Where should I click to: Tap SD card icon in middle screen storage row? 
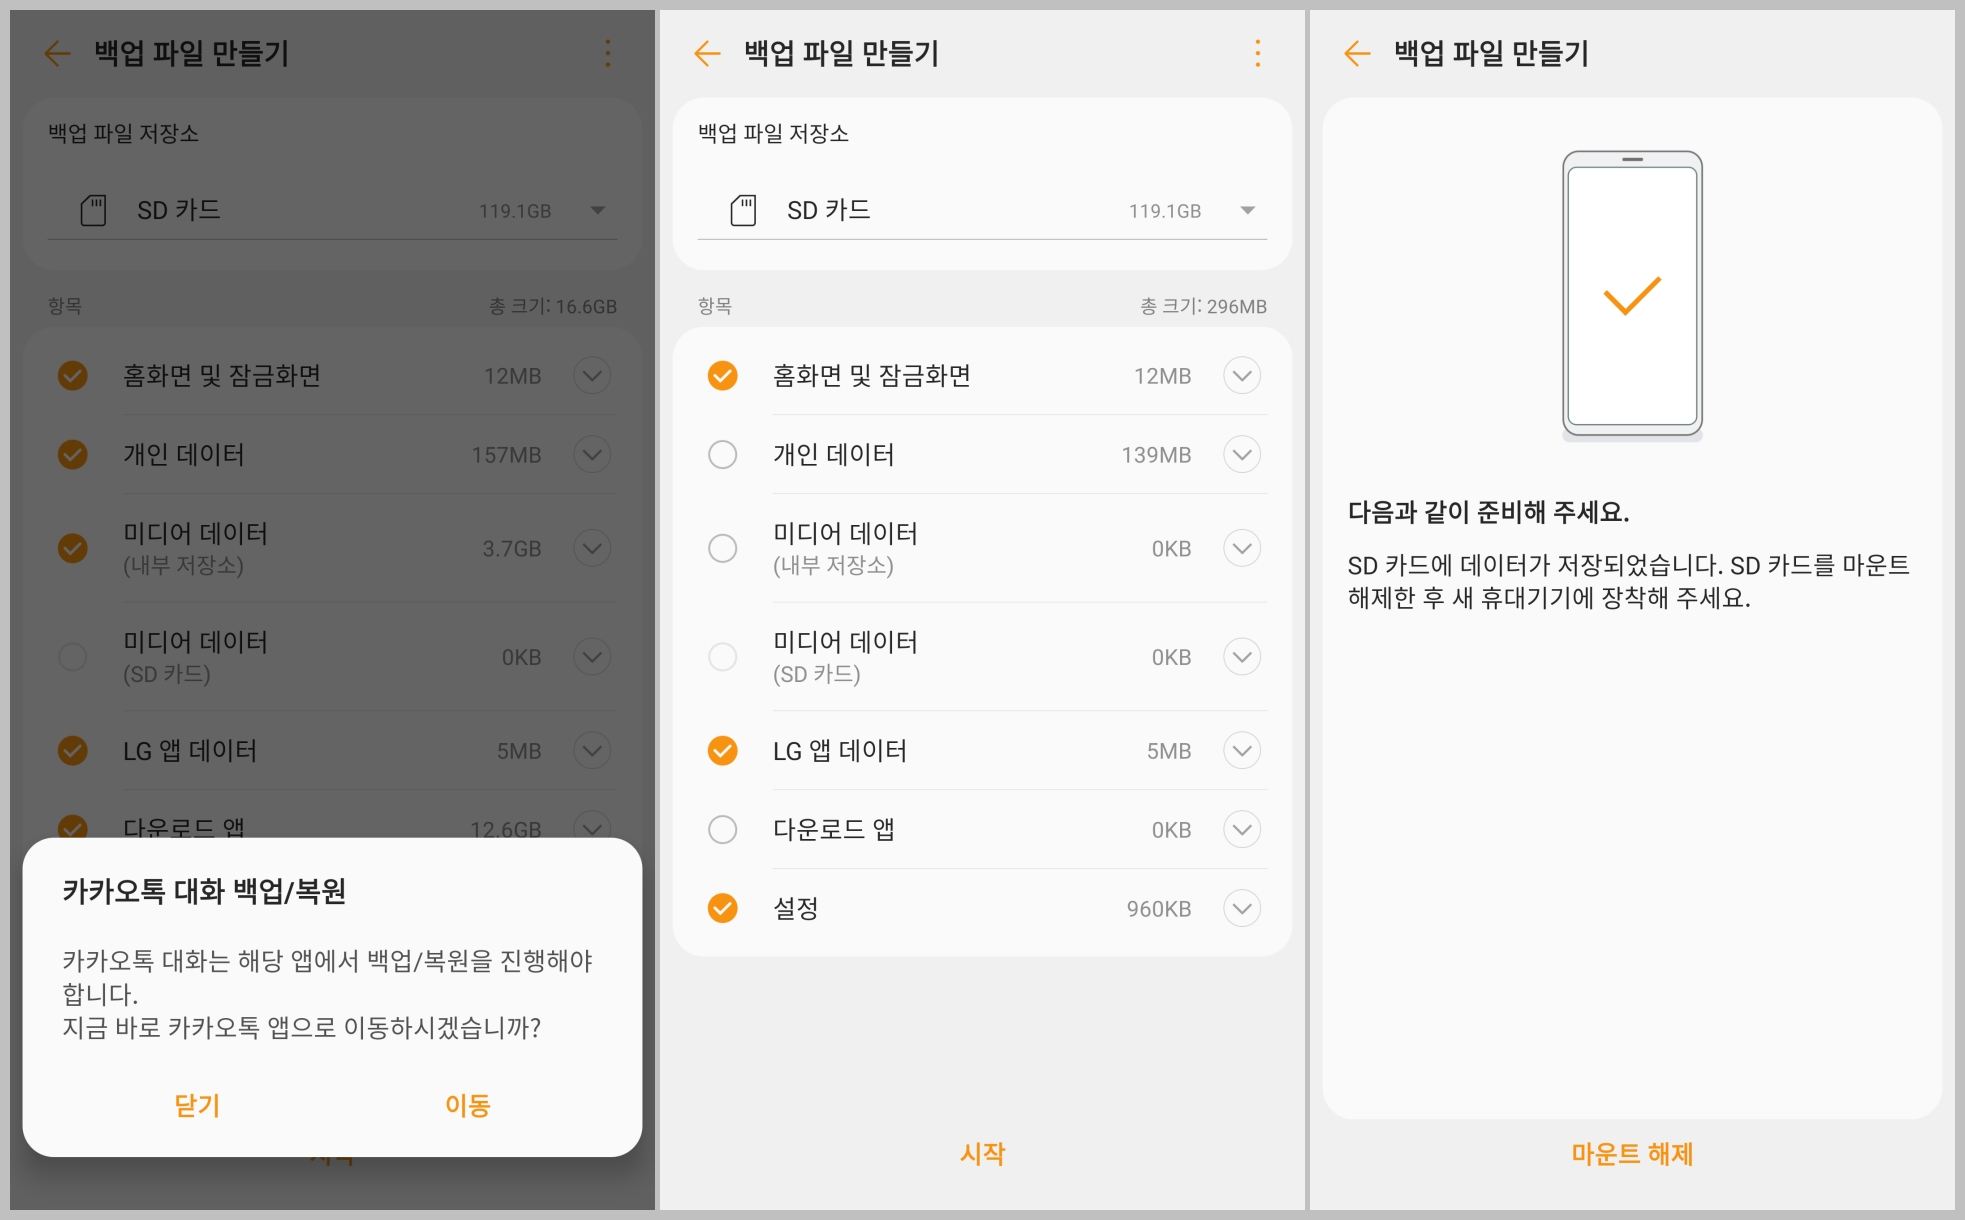(x=743, y=210)
